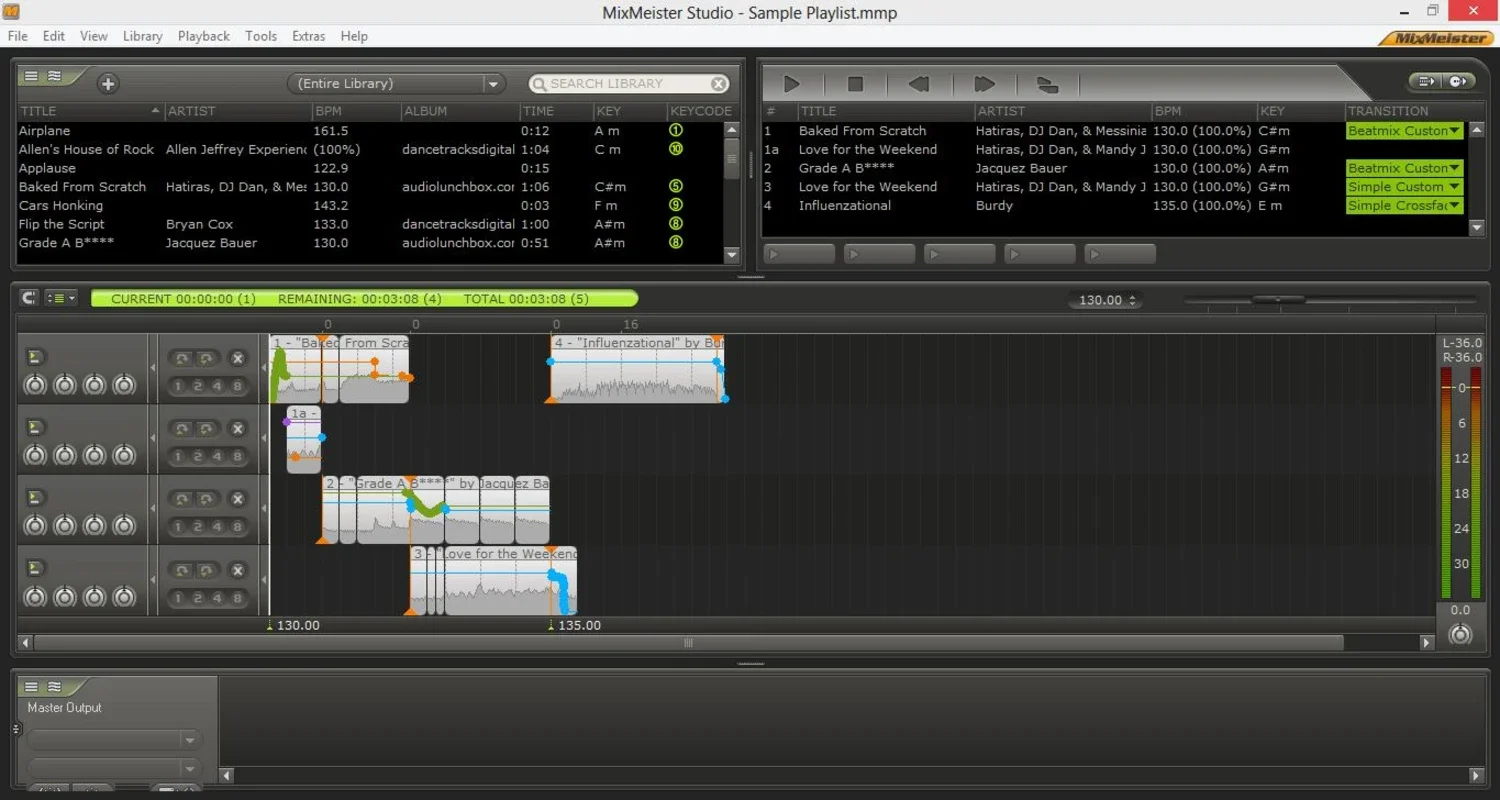Image resolution: width=1500 pixels, height=800 pixels.
Task: Collapse first lane's loop controls arrow
Action: point(264,369)
